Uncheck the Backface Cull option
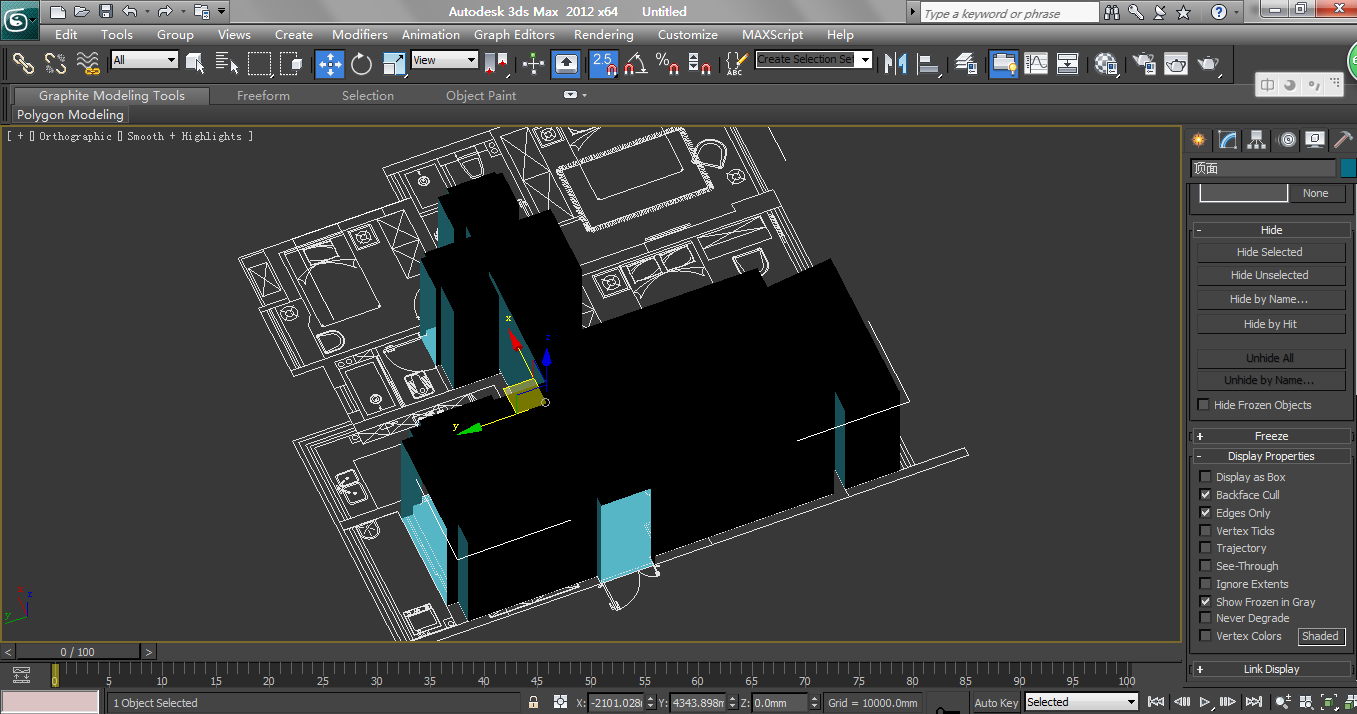1357x714 pixels. [1204, 494]
